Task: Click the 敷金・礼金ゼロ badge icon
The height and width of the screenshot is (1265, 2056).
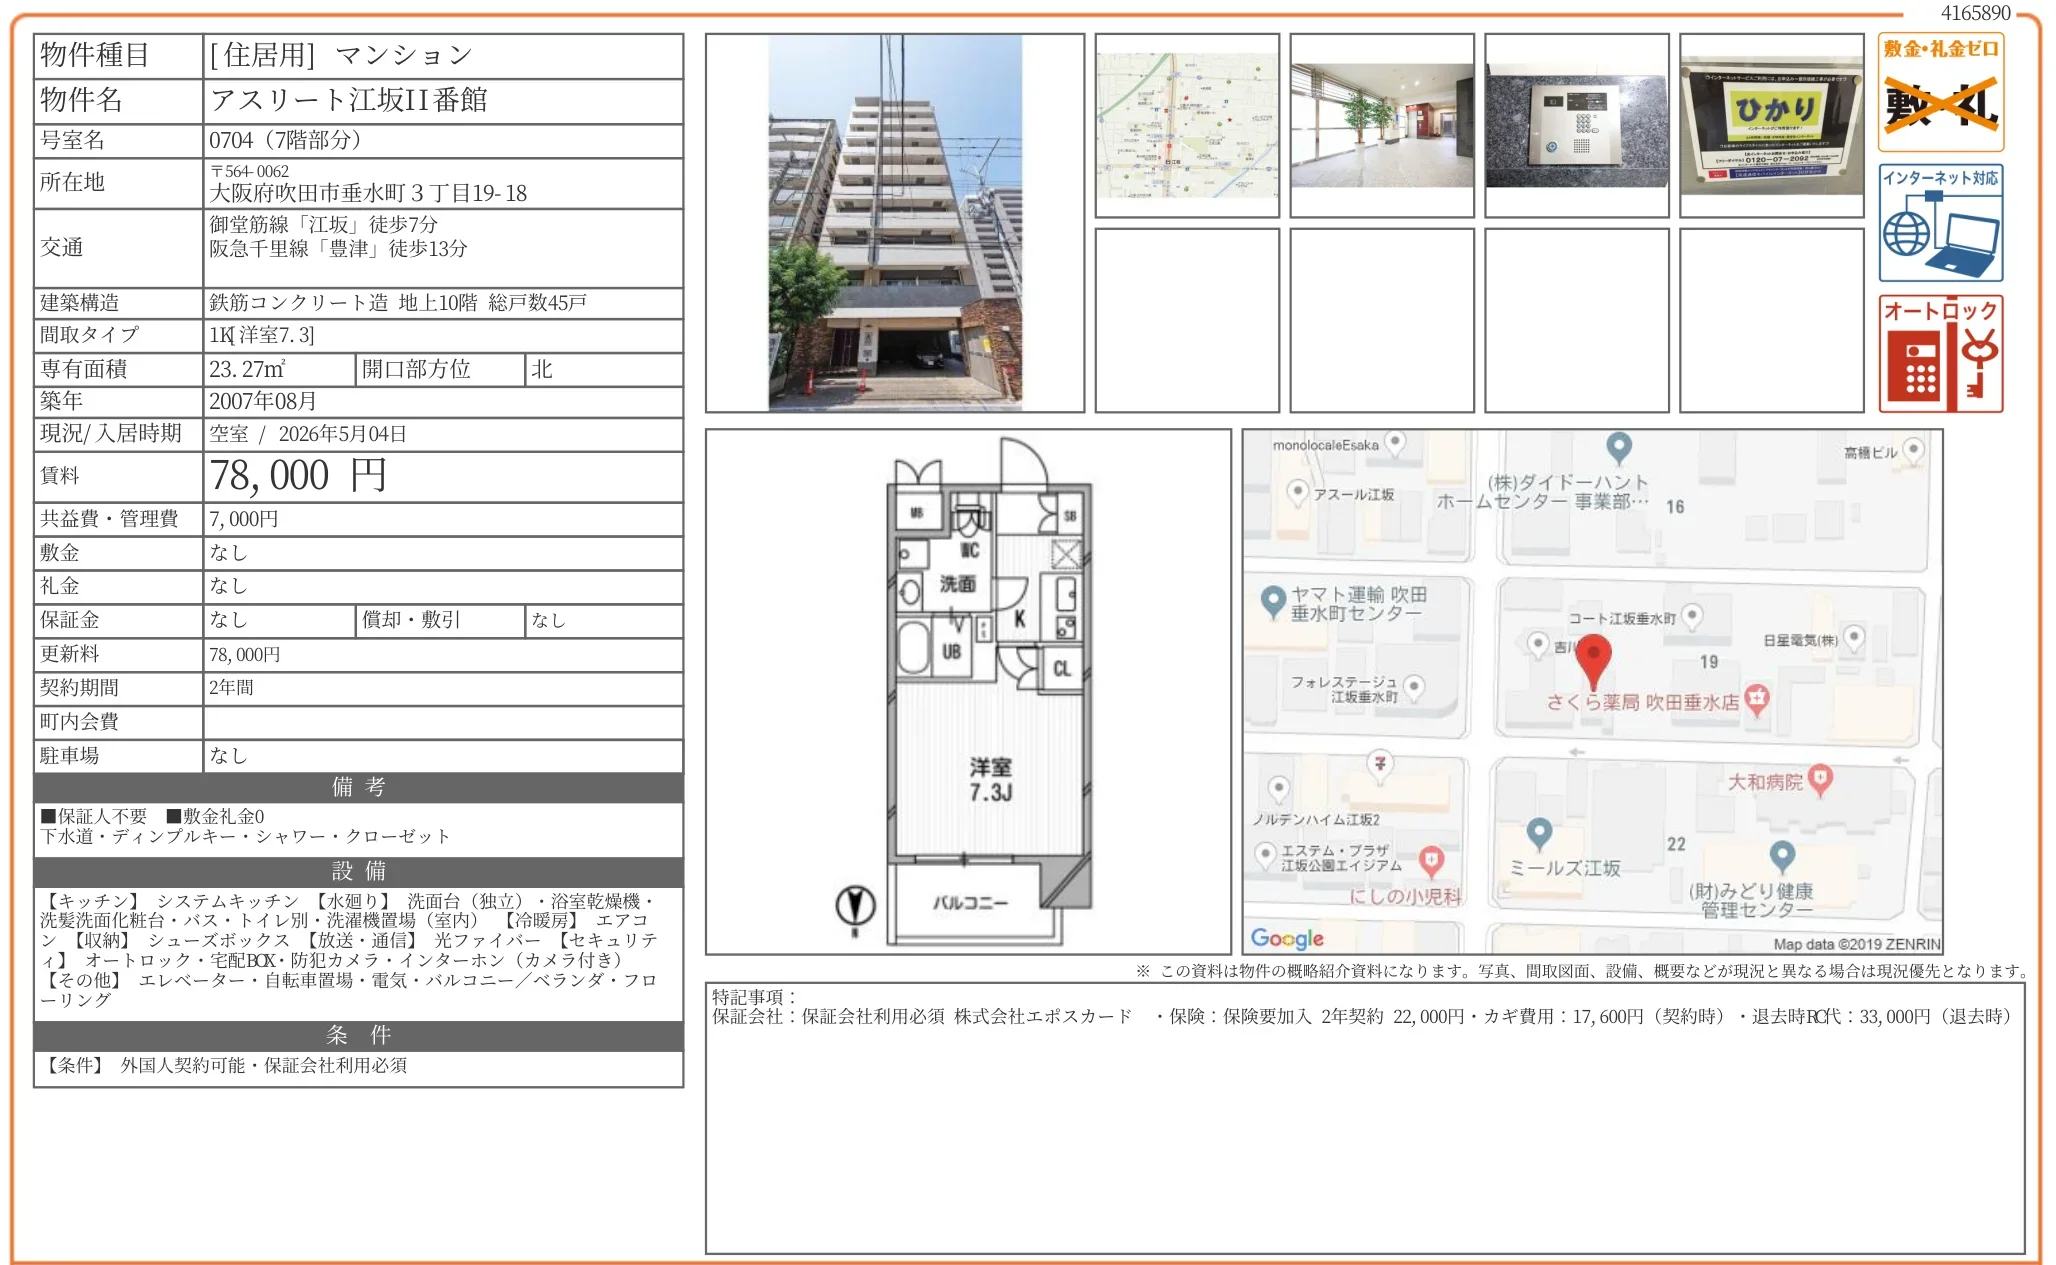Action: (1939, 92)
